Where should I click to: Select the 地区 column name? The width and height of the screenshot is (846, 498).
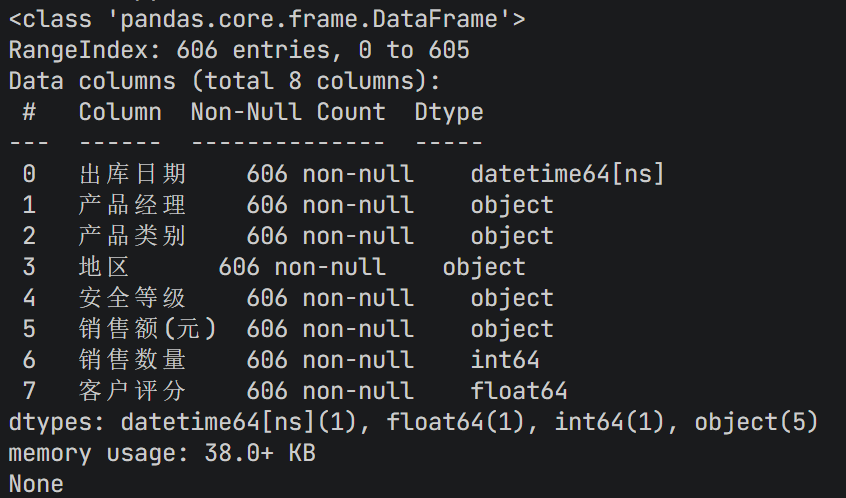click(x=105, y=267)
